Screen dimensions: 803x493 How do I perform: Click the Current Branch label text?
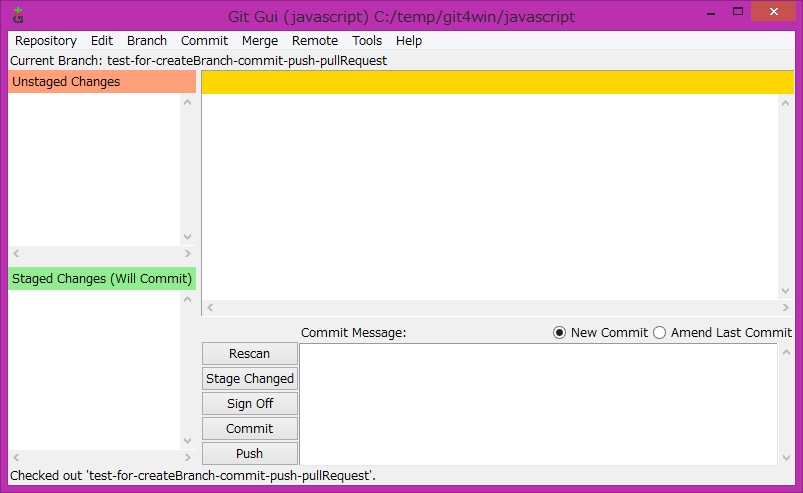pyautogui.click(x=198, y=61)
